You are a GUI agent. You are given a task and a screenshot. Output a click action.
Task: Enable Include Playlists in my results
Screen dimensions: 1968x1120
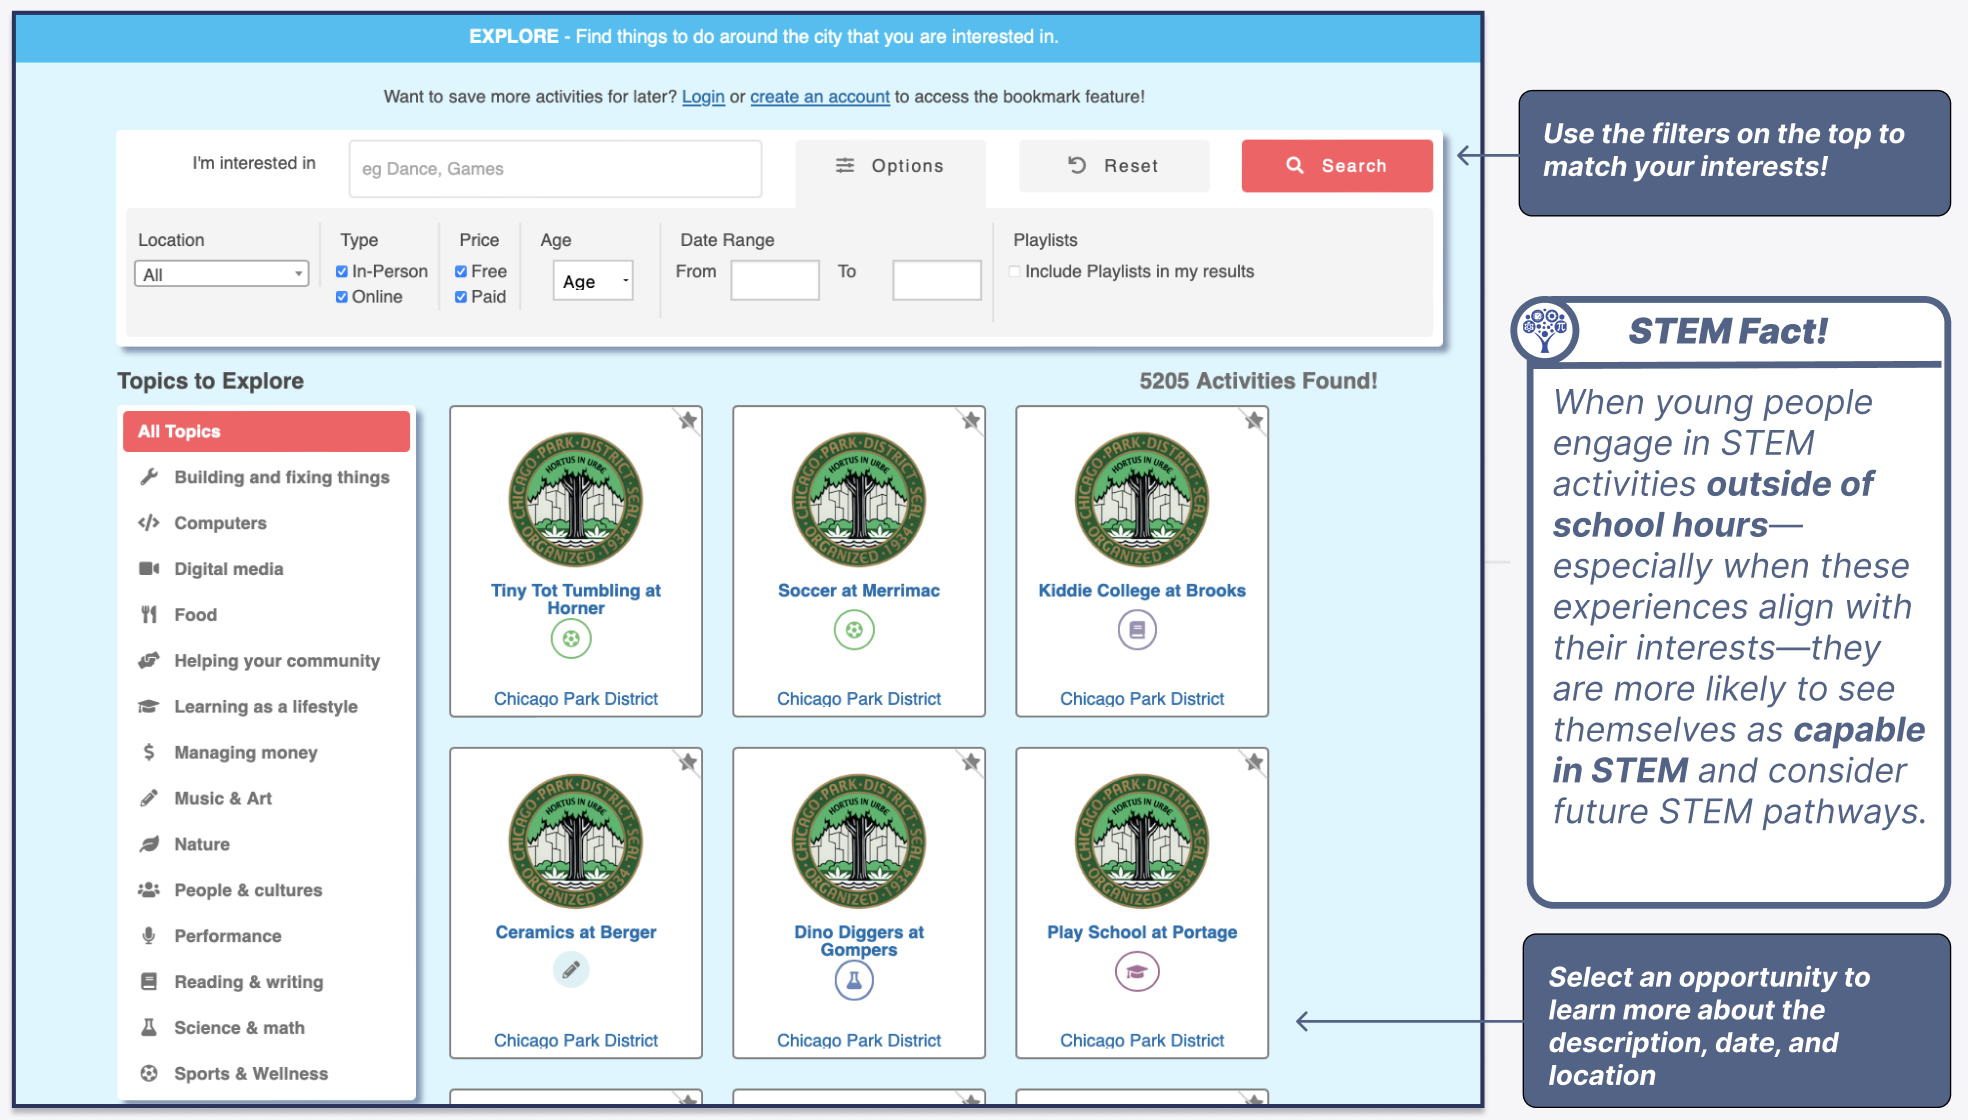pos(1015,271)
